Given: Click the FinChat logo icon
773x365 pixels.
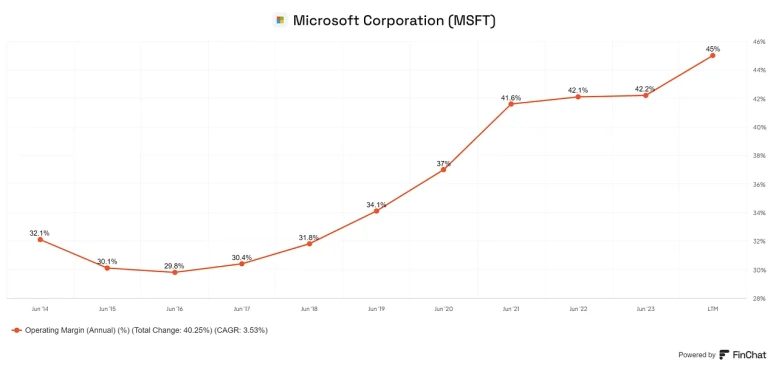Looking at the screenshot, I should (x=725, y=355).
